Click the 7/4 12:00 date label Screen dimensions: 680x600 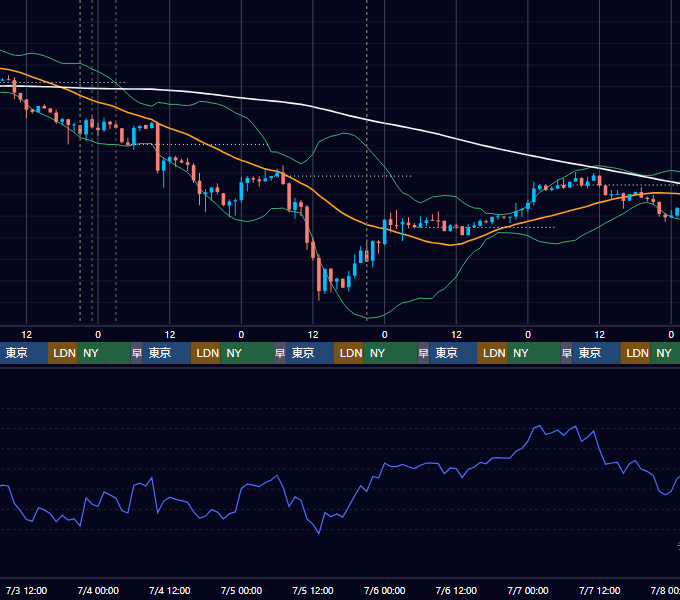[x=170, y=590]
